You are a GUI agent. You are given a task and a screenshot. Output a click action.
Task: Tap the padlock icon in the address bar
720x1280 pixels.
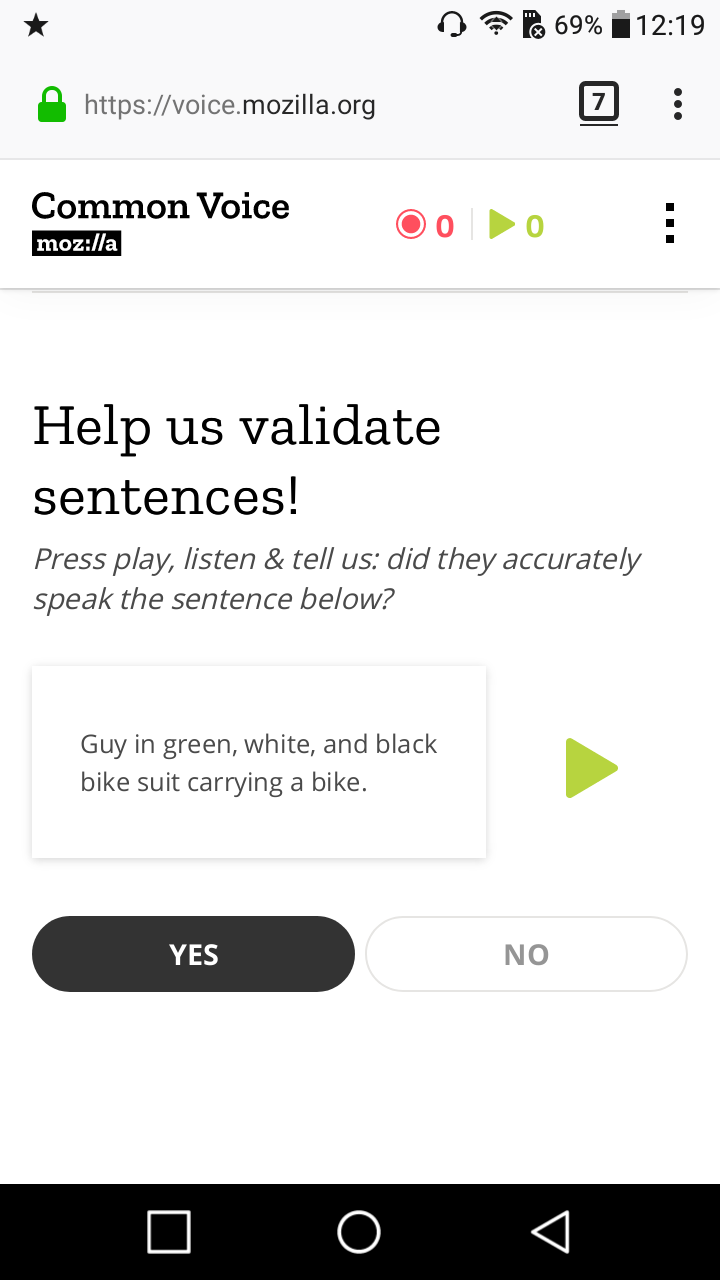click(51, 103)
